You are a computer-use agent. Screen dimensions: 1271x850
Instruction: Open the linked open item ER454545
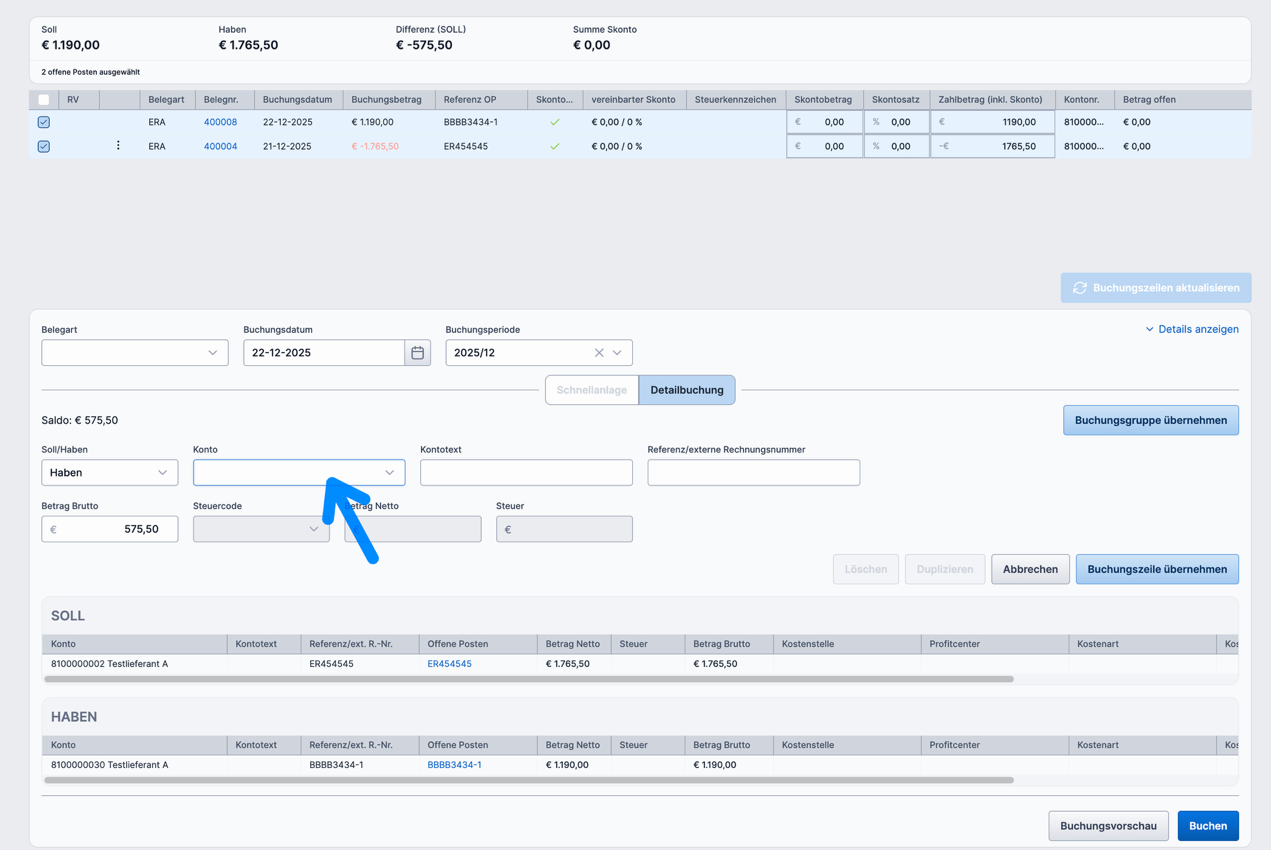(x=449, y=664)
